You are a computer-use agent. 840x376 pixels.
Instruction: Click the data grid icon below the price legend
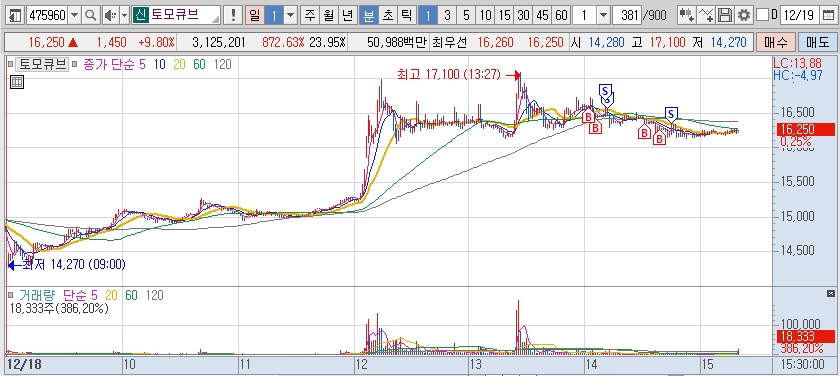(x=17, y=82)
